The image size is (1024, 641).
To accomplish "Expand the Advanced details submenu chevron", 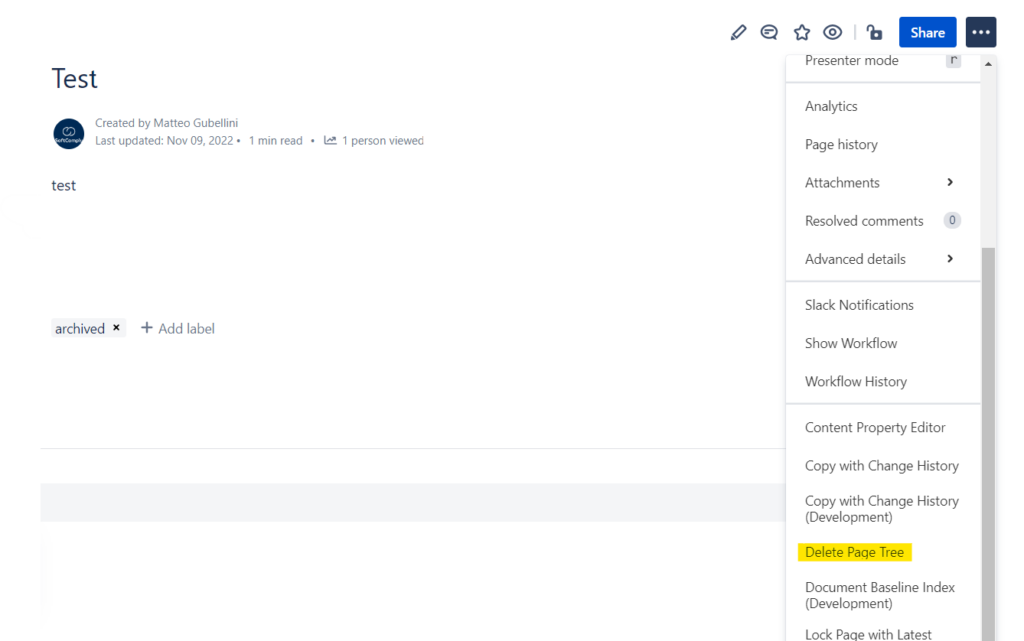I will click(x=950, y=258).
